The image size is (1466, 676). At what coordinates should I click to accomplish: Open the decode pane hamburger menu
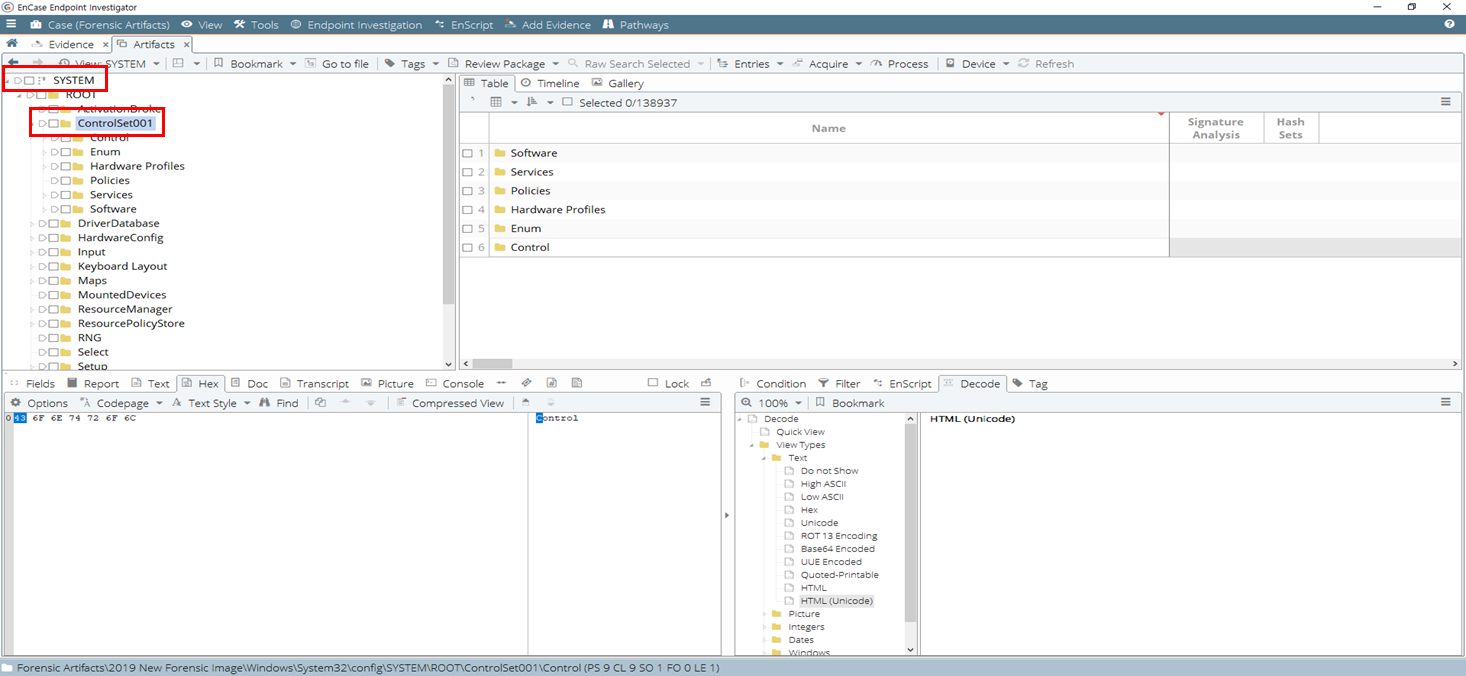pyautogui.click(x=1445, y=402)
